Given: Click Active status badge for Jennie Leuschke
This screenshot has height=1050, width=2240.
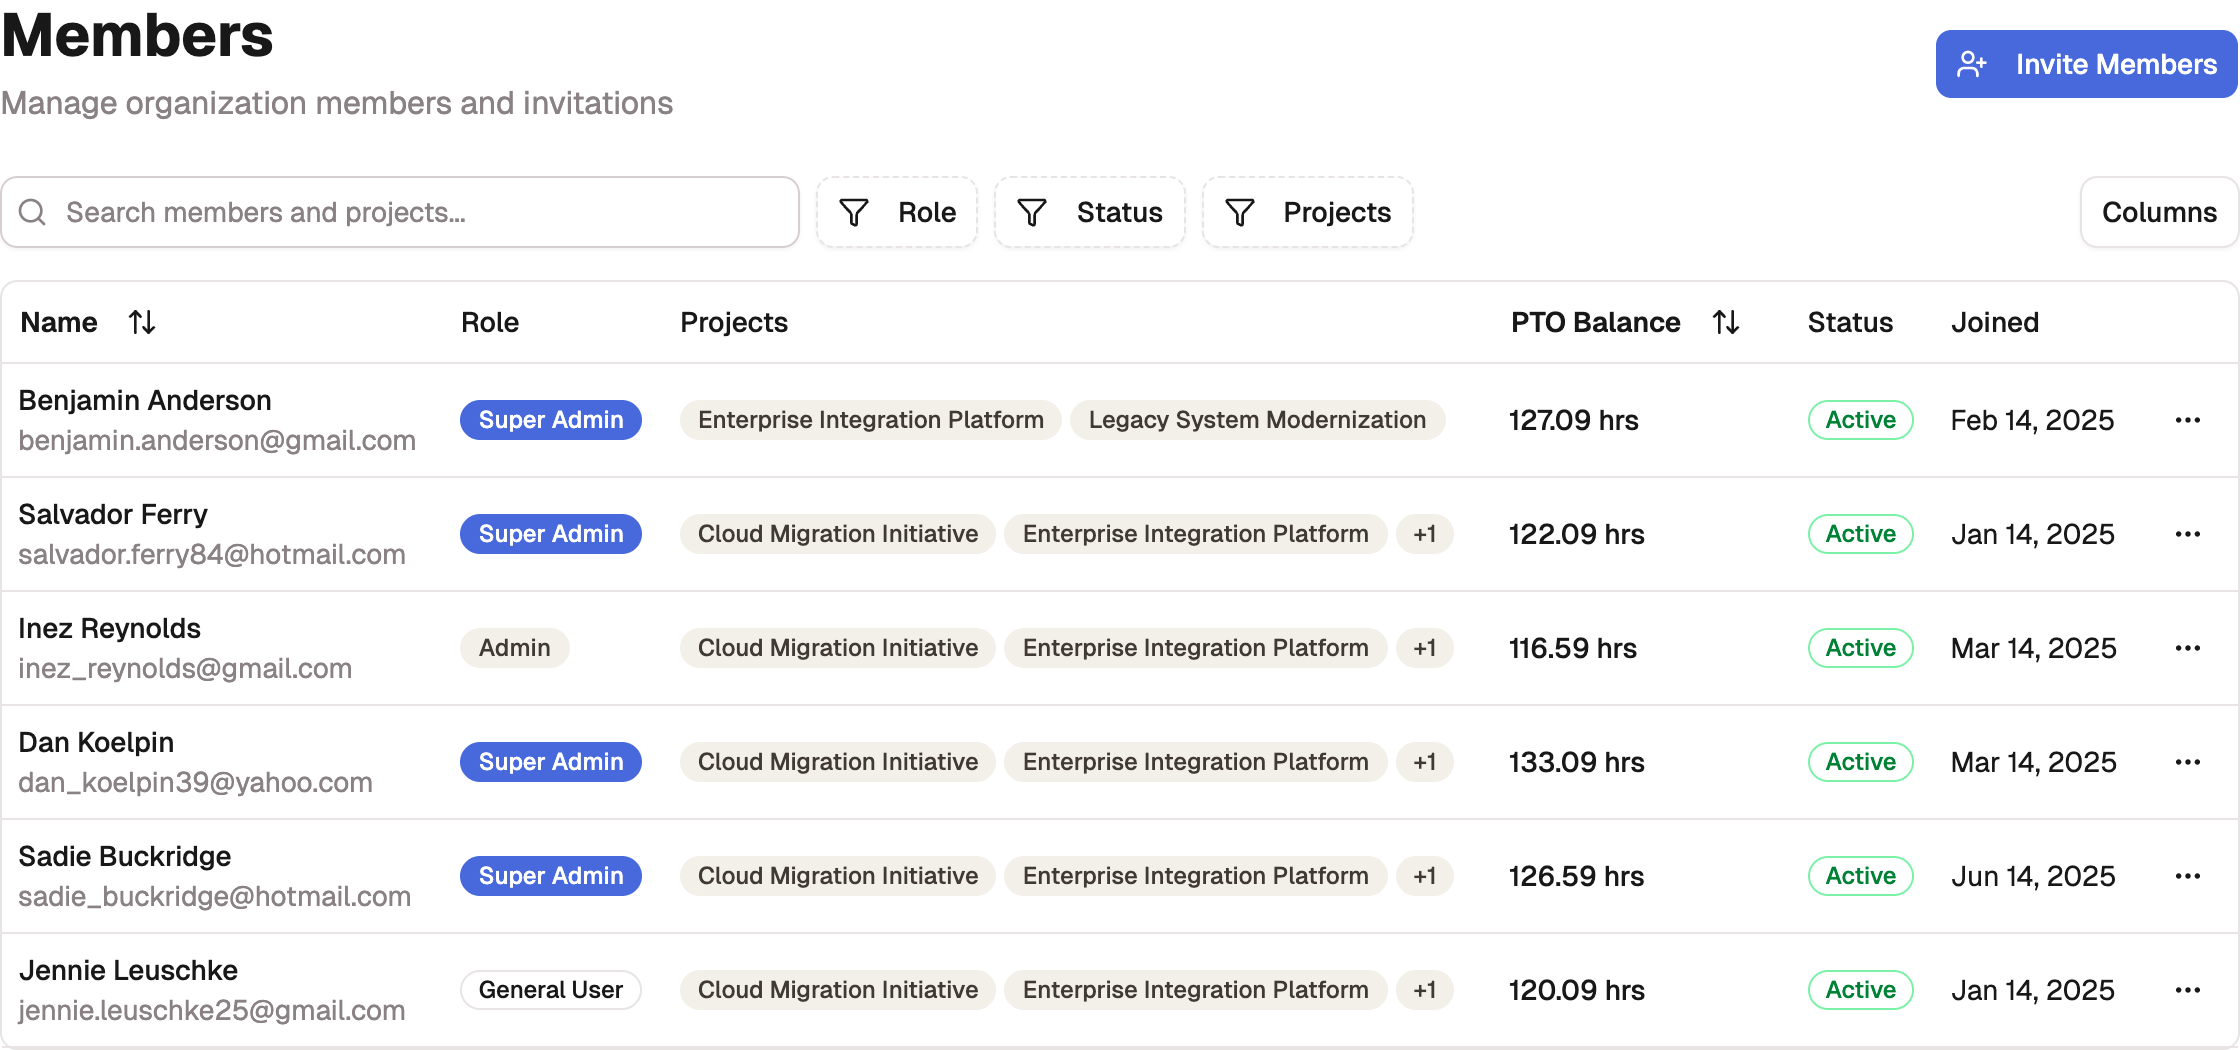Looking at the screenshot, I should tap(1861, 990).
